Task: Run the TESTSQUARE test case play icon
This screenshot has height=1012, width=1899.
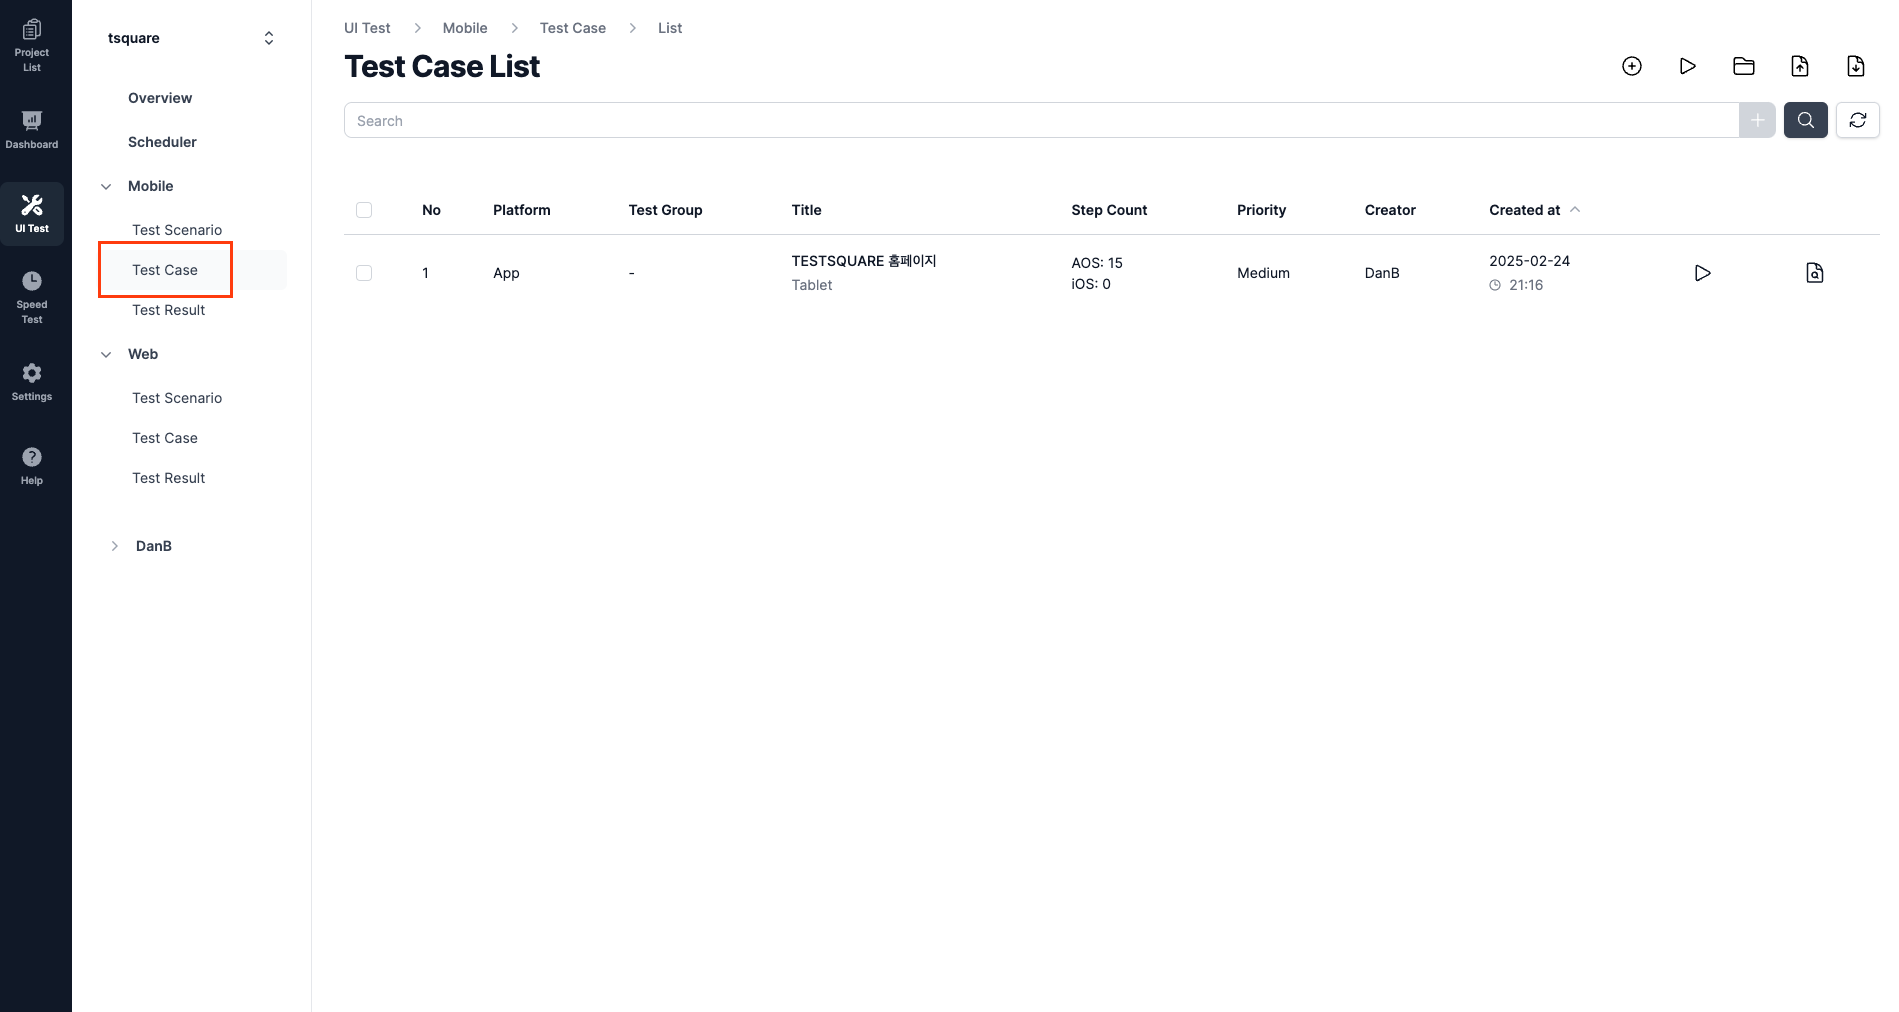Action: (1702, 273)
